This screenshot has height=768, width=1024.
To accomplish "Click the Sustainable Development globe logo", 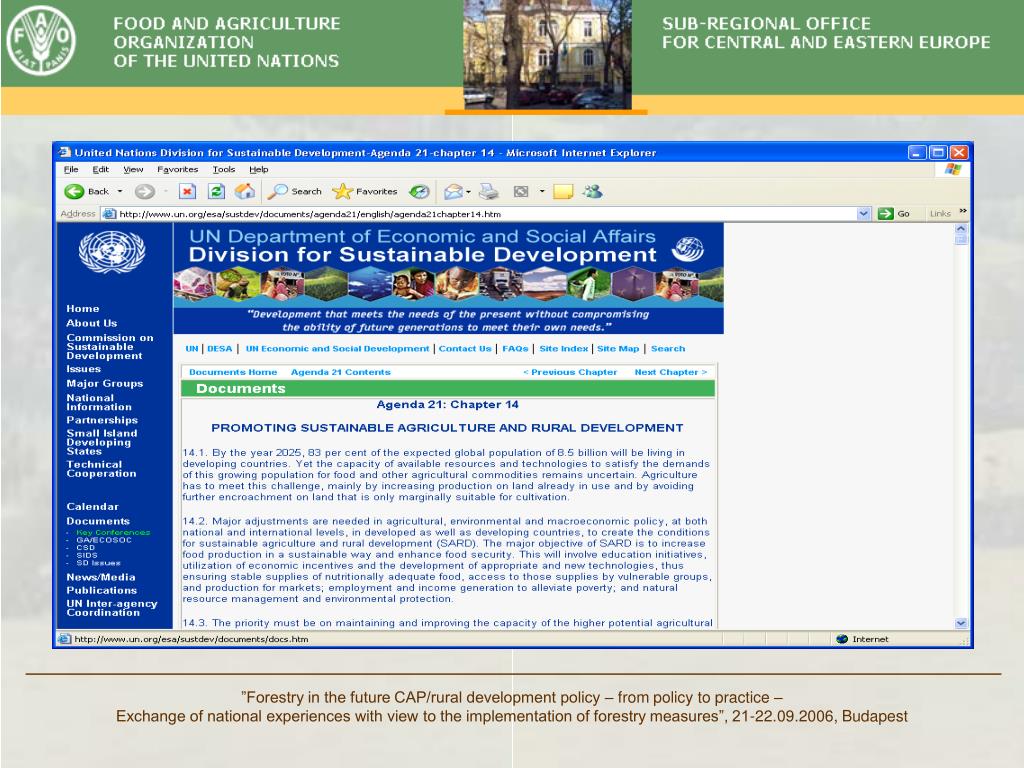I will pos(688,248).
